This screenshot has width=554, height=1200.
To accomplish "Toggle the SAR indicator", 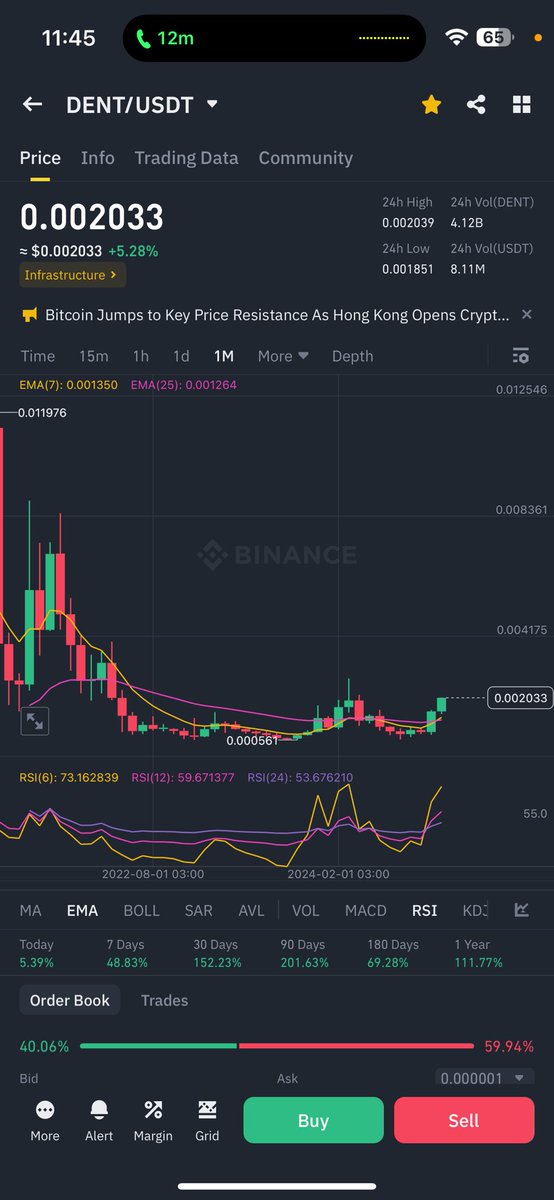I will coord(198,910).
